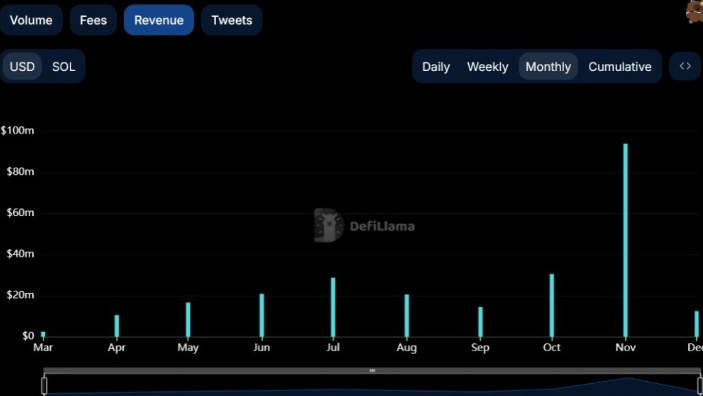Click the $80m axis label

[20, 172]
